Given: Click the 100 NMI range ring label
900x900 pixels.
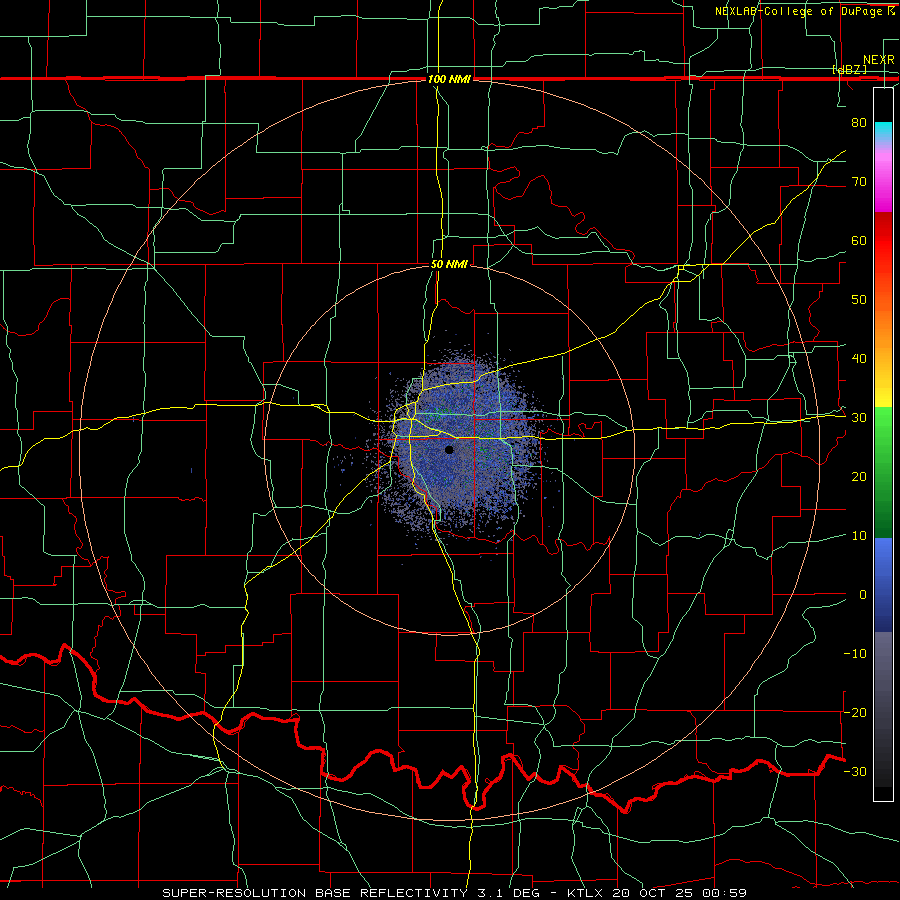Looking at the screenshot, I should click(449, 79).
